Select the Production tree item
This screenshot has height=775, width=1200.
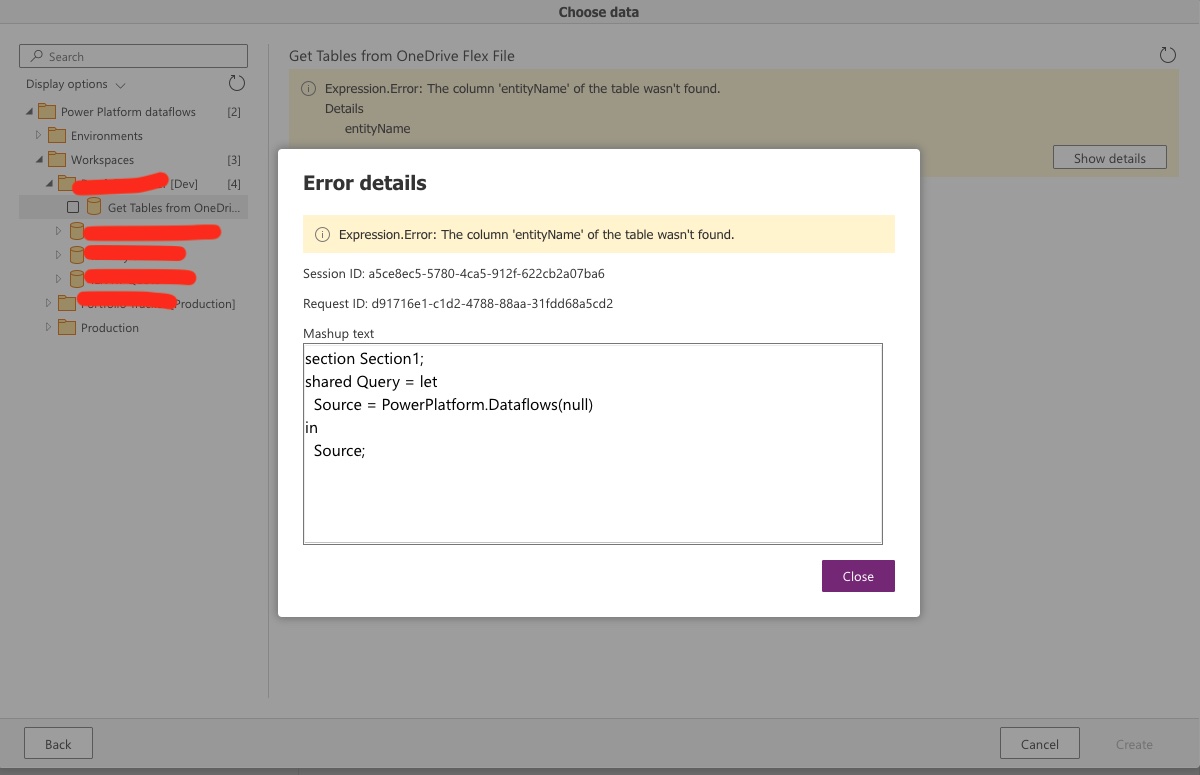[x=110, y=328]
